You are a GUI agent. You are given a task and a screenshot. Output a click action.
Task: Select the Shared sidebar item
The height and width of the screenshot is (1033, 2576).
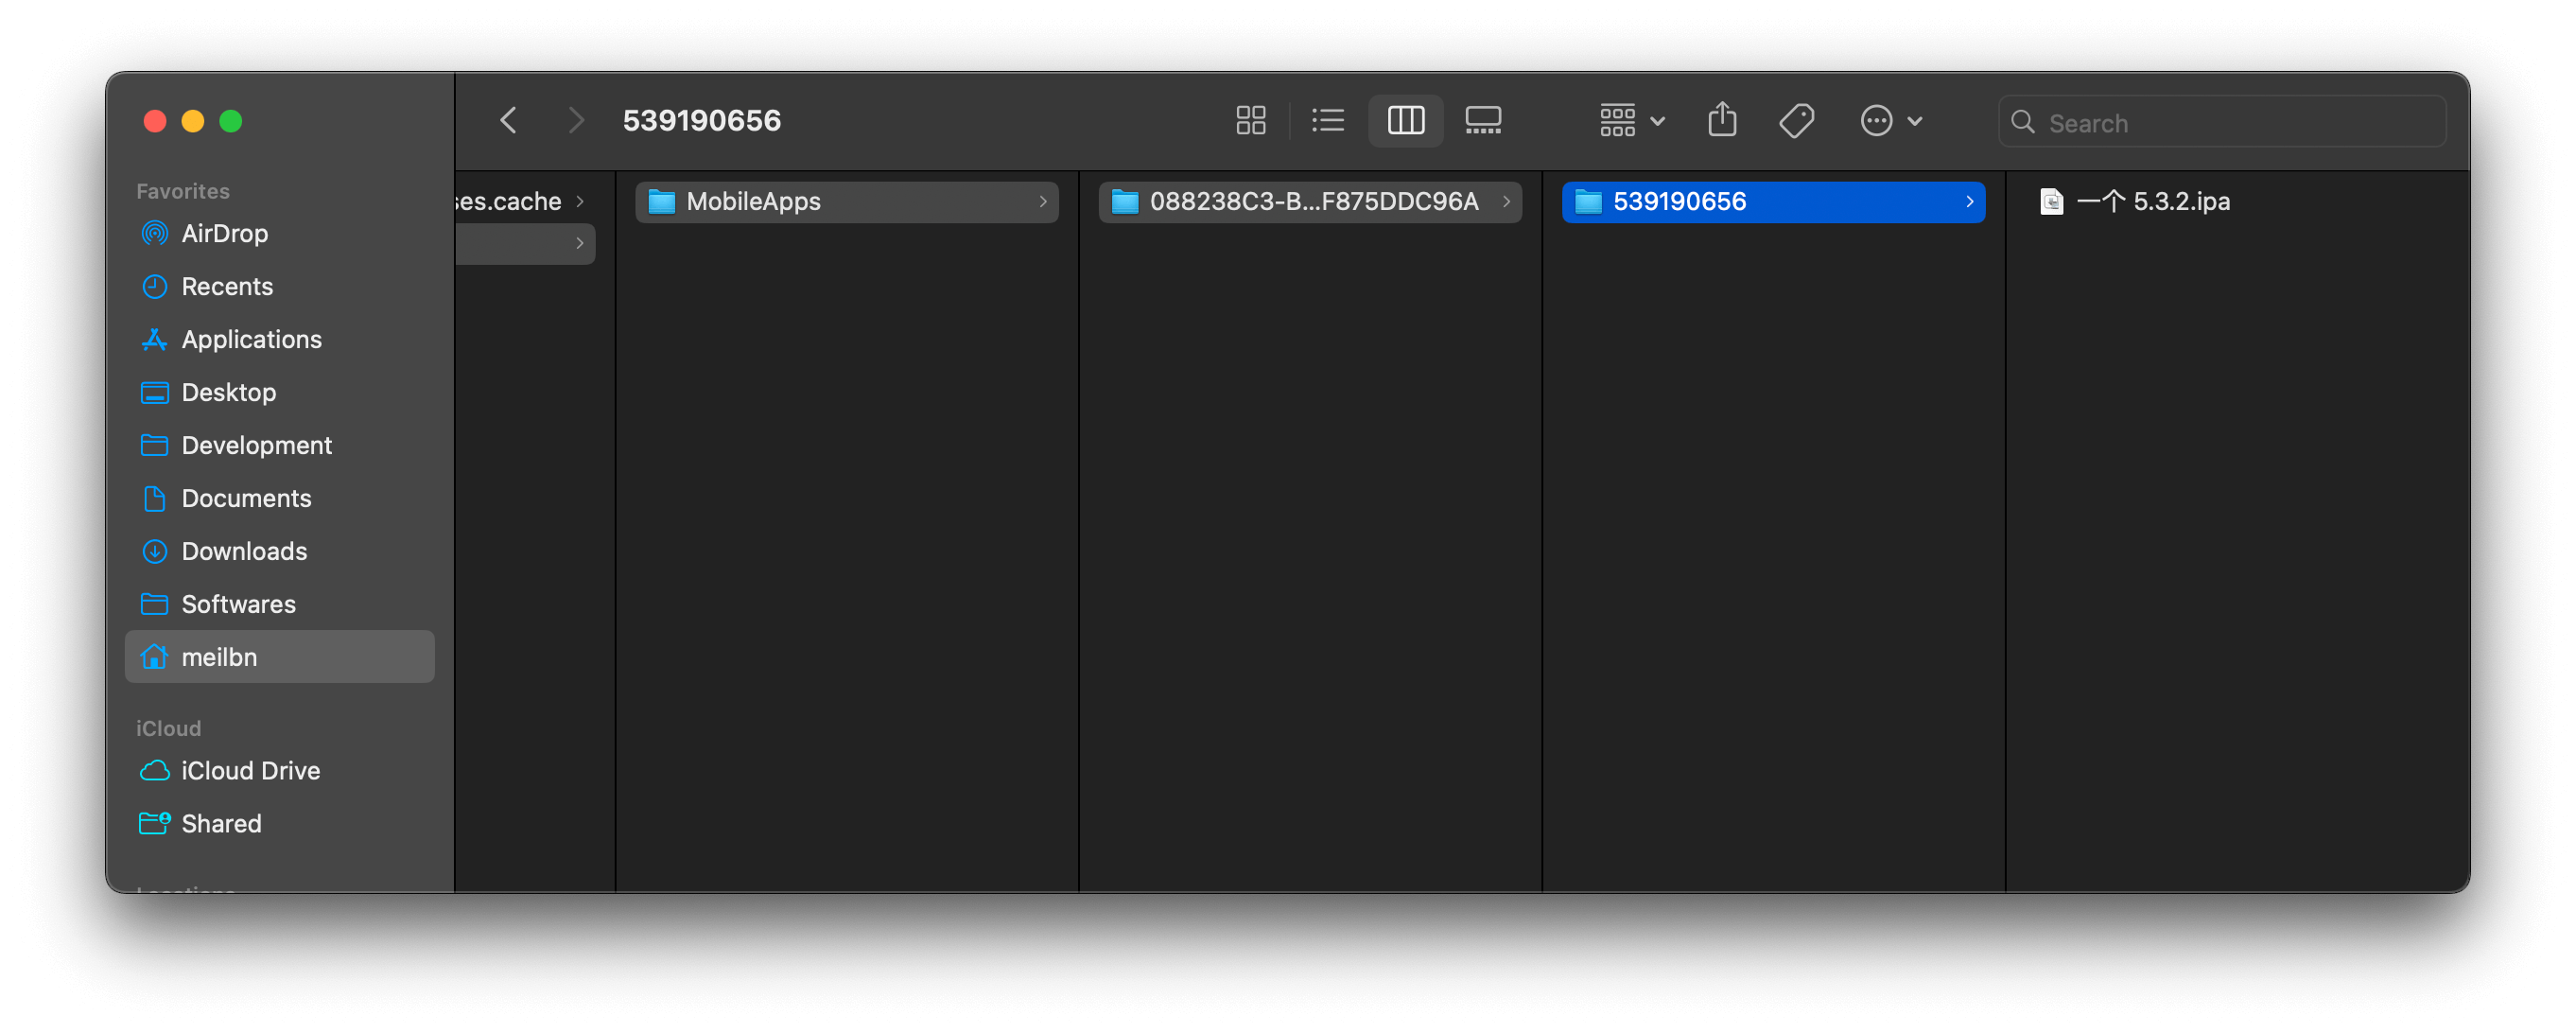tap(221, 823)
